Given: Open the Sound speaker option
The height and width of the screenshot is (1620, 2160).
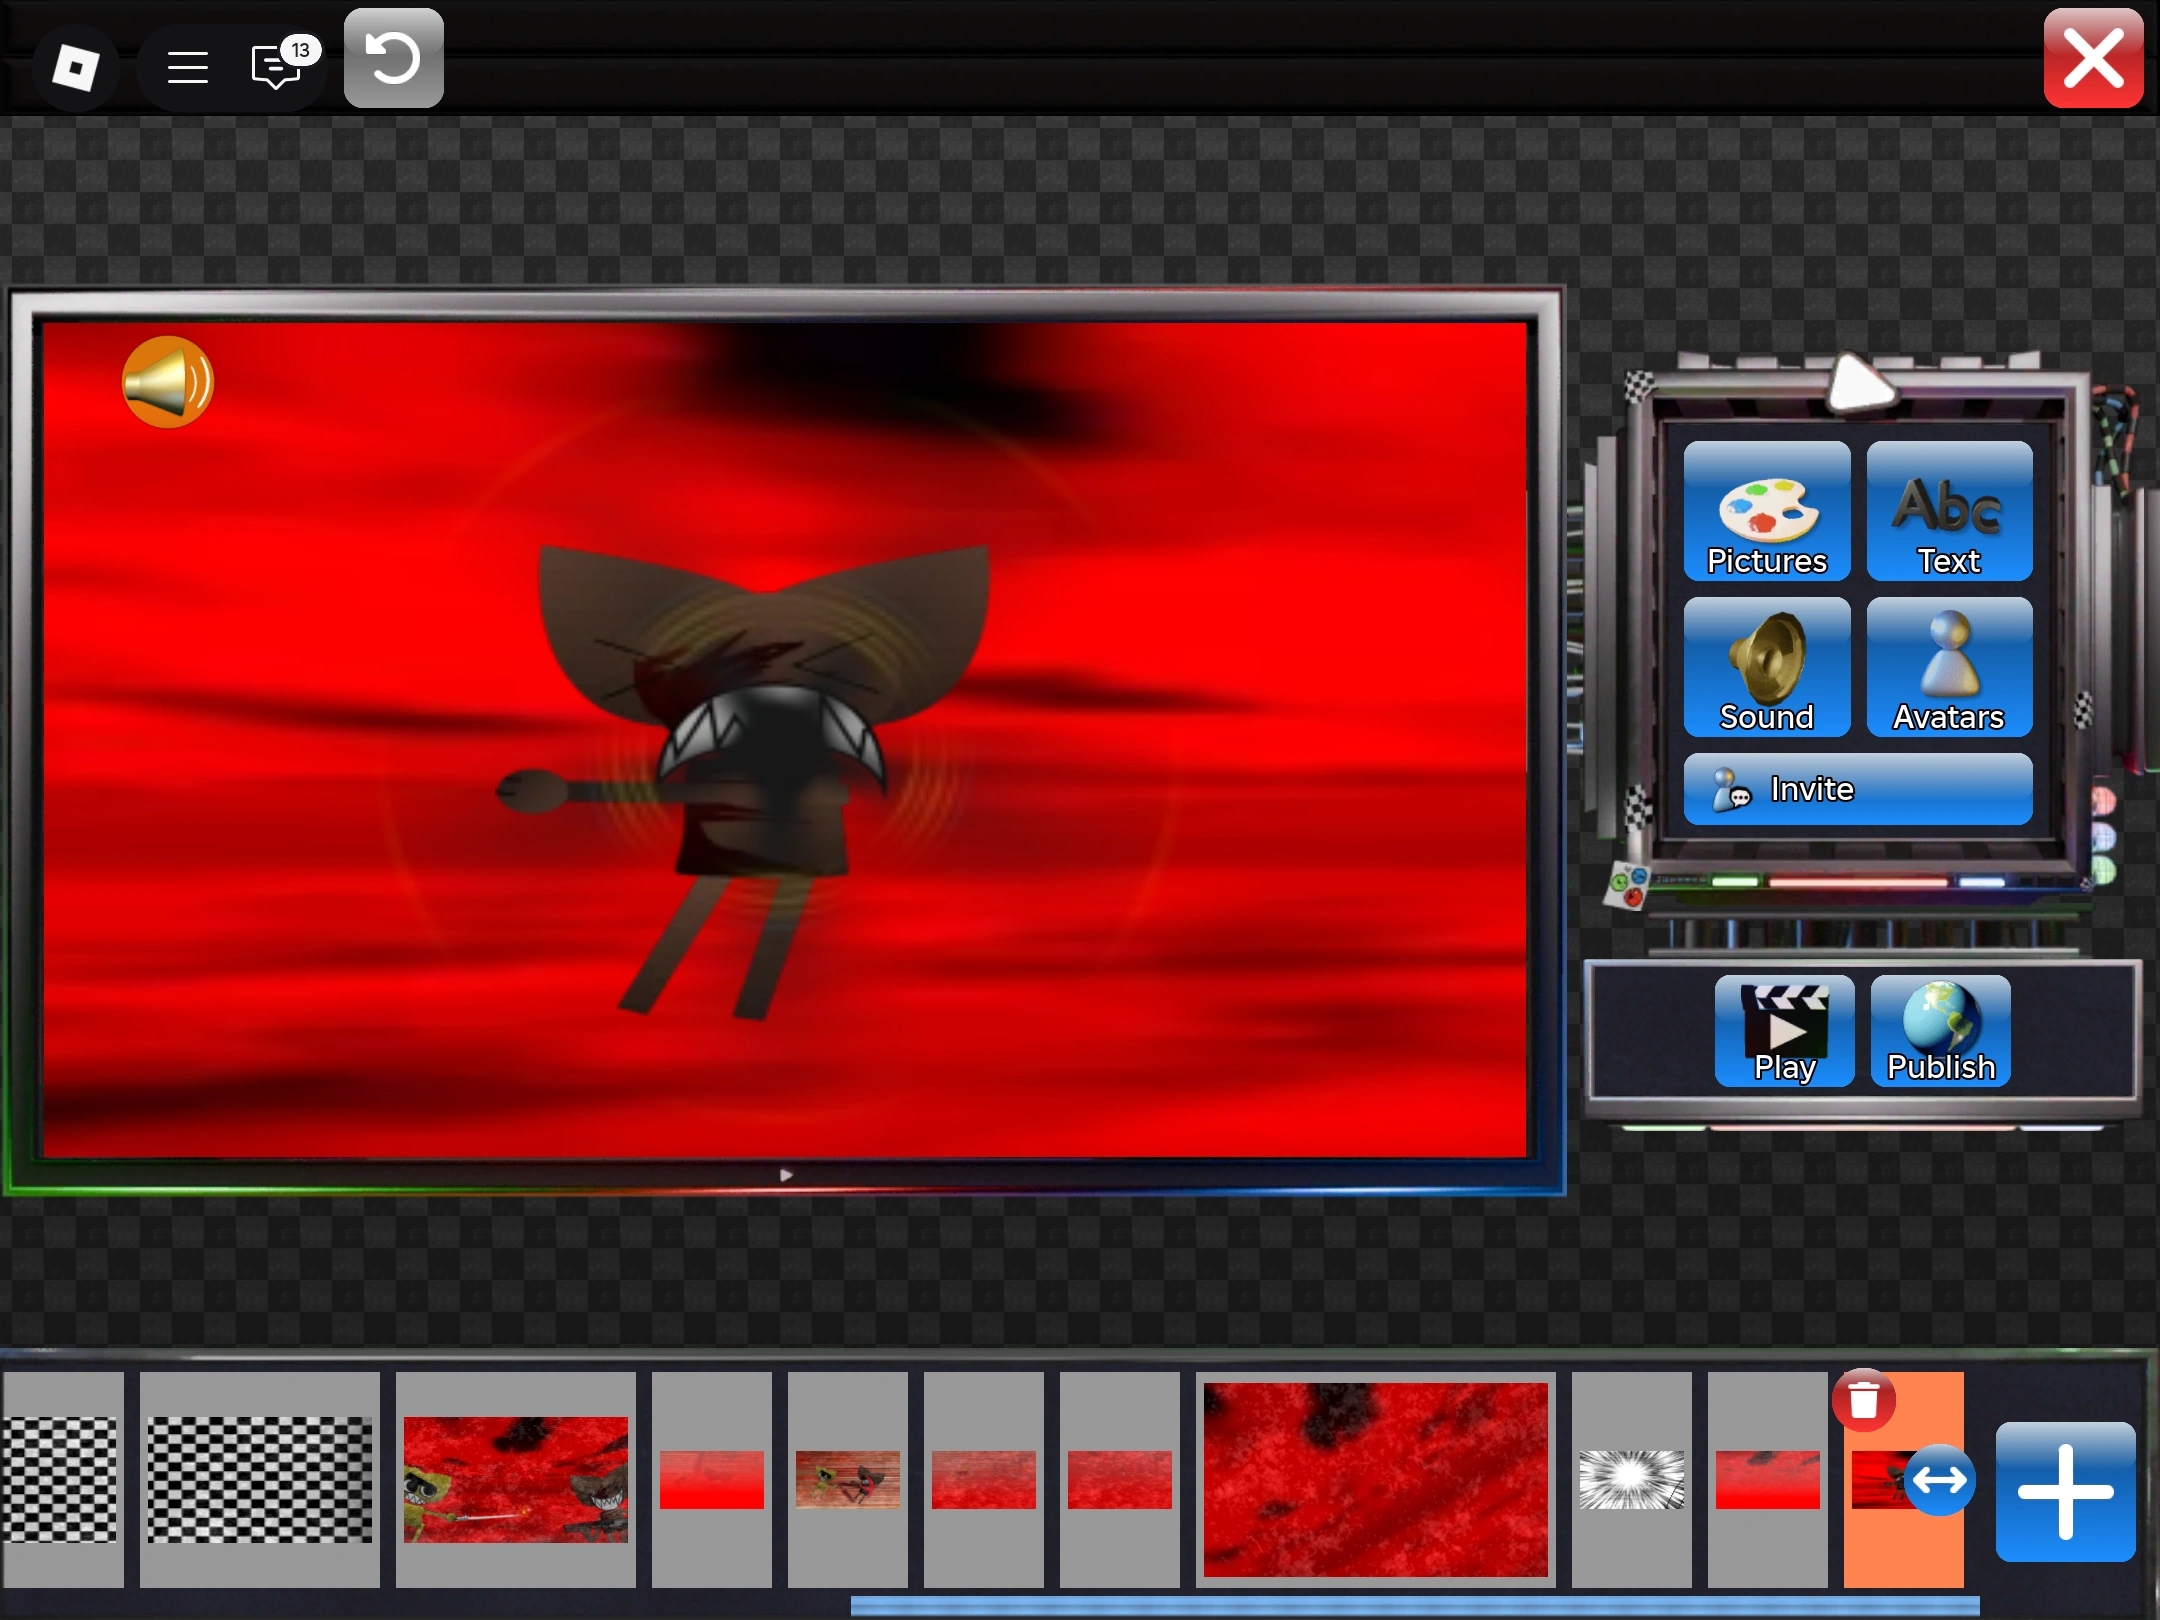Looking at the screenshot, I should 1766,667.
